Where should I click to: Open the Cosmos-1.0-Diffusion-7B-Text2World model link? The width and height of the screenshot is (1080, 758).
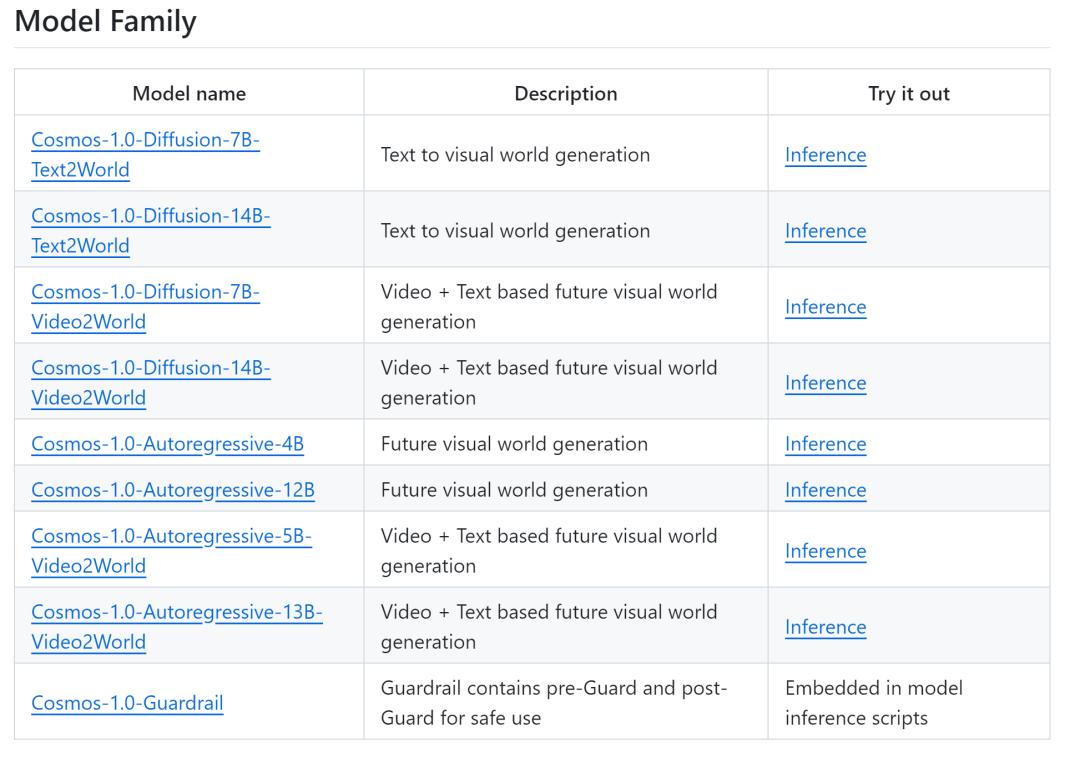coord(145,141)
